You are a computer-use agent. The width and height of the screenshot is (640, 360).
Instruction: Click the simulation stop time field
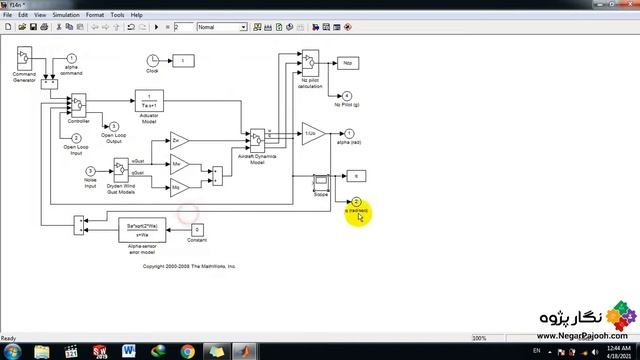click(x=183, y=27)
